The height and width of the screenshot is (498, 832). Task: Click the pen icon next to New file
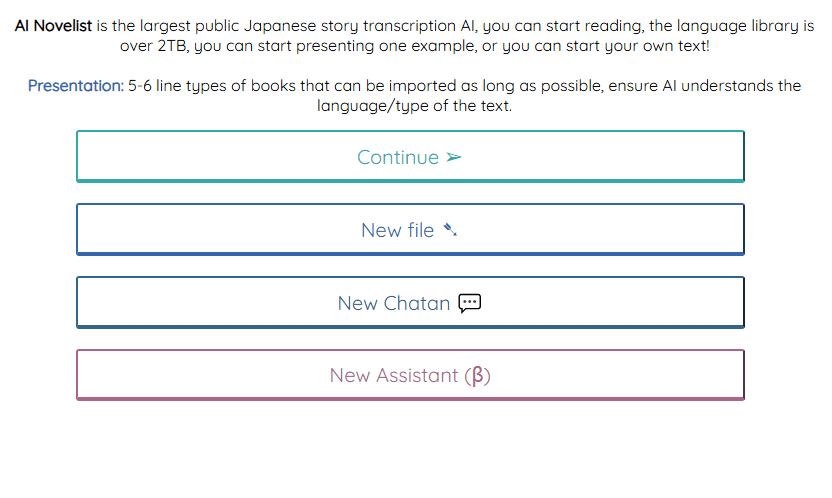450,231
